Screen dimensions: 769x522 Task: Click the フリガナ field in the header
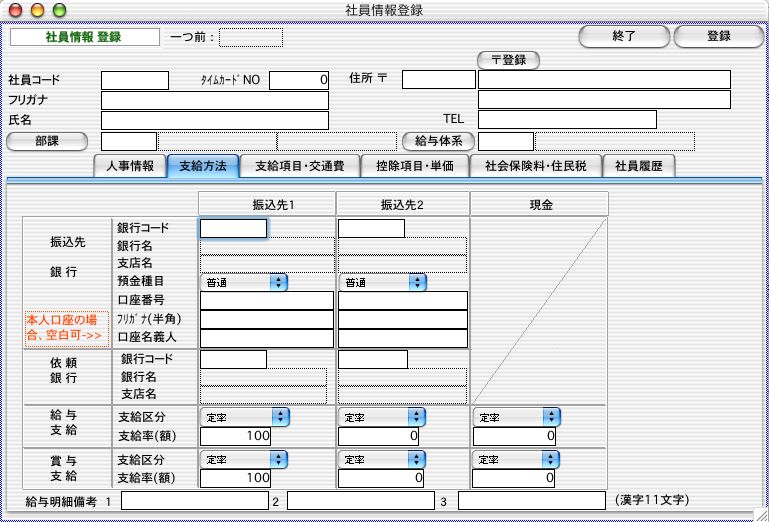(214, 100)
